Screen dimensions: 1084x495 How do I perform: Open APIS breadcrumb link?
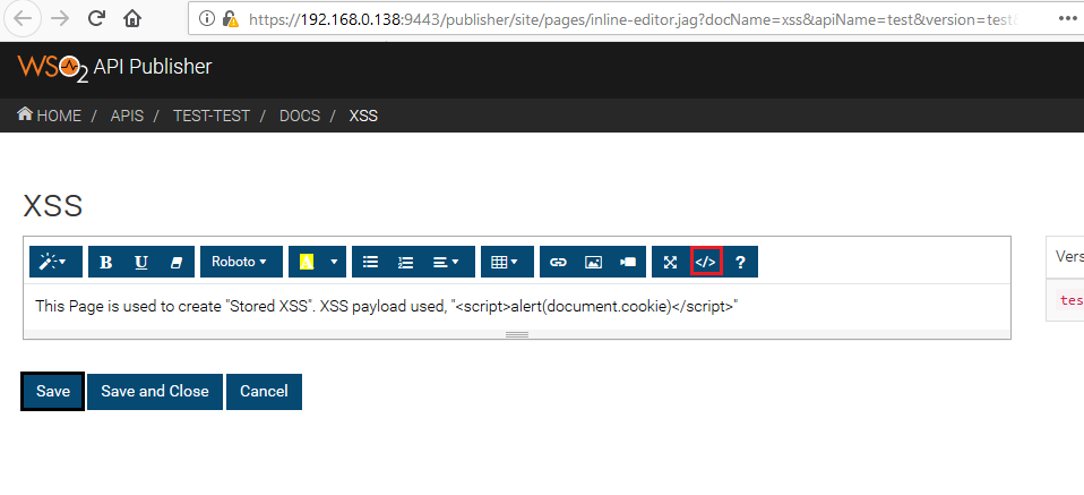127,115
